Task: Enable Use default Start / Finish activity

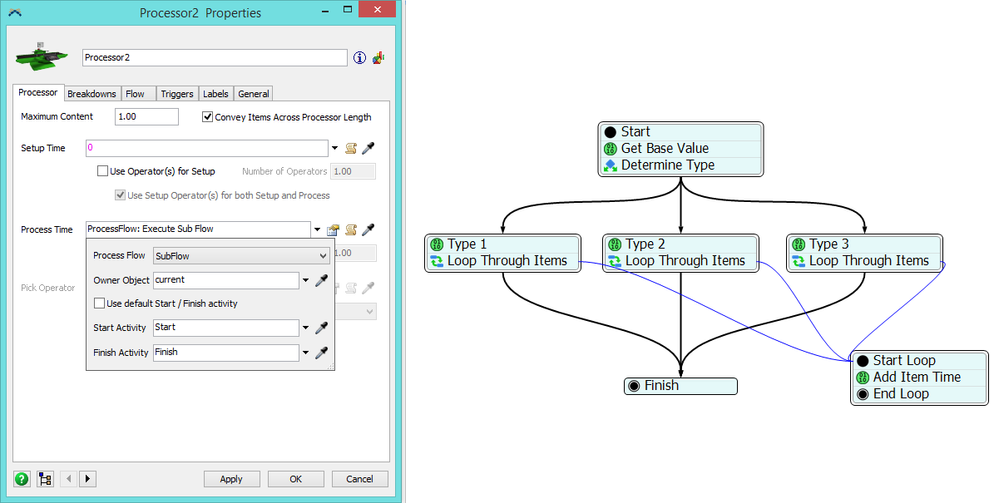Action: tap(99, 304)
